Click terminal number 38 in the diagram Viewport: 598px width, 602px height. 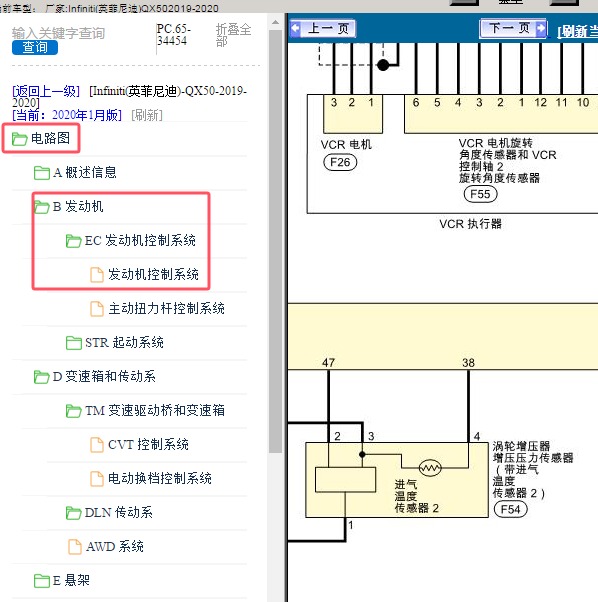[468, 362]
